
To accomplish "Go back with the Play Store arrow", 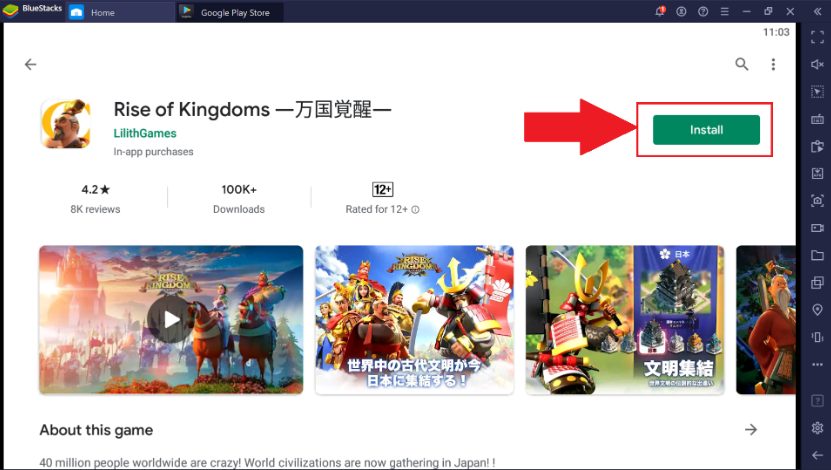I will tap(31, 65).
